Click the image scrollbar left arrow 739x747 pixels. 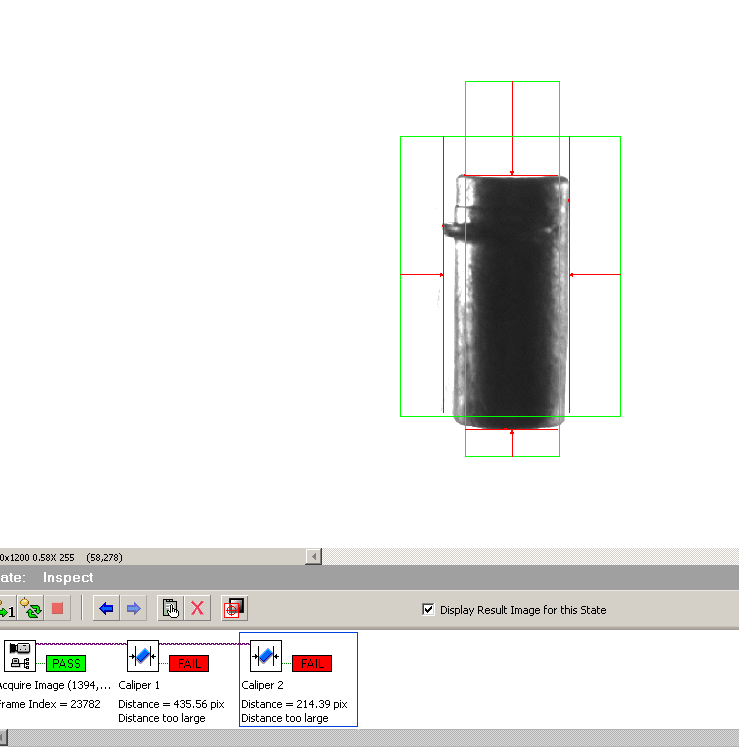[x=314, y=556]
